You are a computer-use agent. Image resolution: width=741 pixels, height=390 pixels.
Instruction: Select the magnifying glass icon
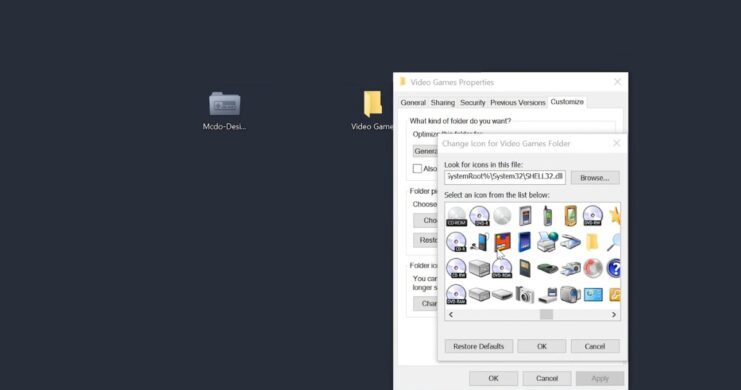pyautogui.click(x=614, y=242)
